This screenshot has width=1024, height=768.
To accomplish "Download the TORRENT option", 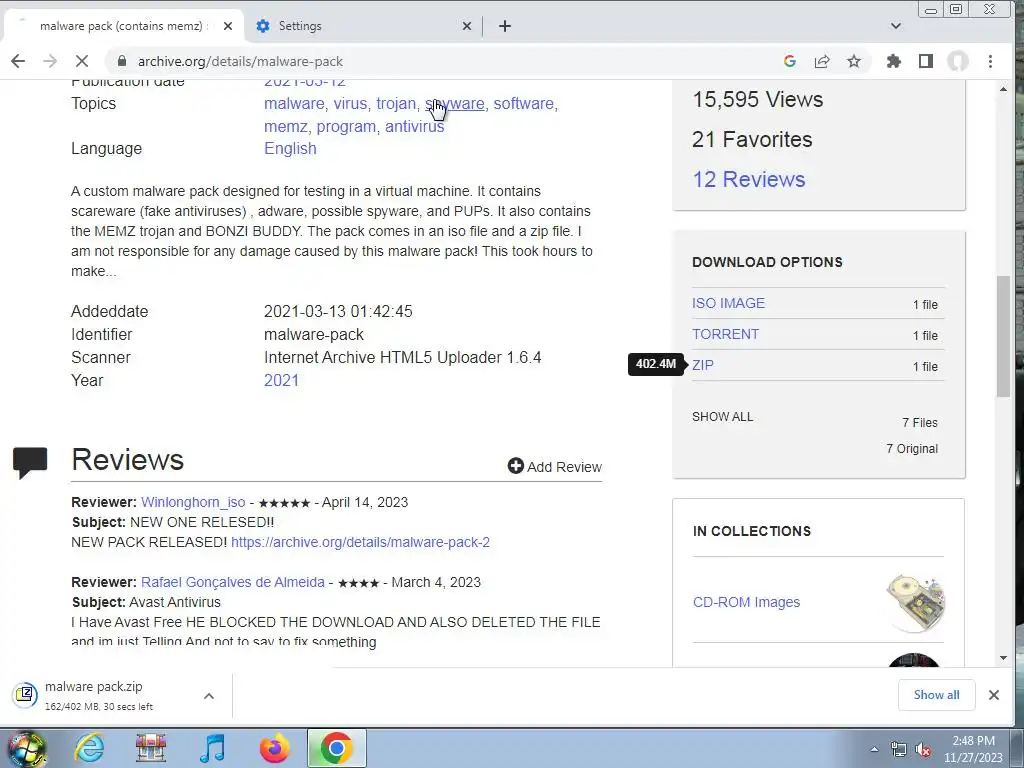I will pos(726,334).
